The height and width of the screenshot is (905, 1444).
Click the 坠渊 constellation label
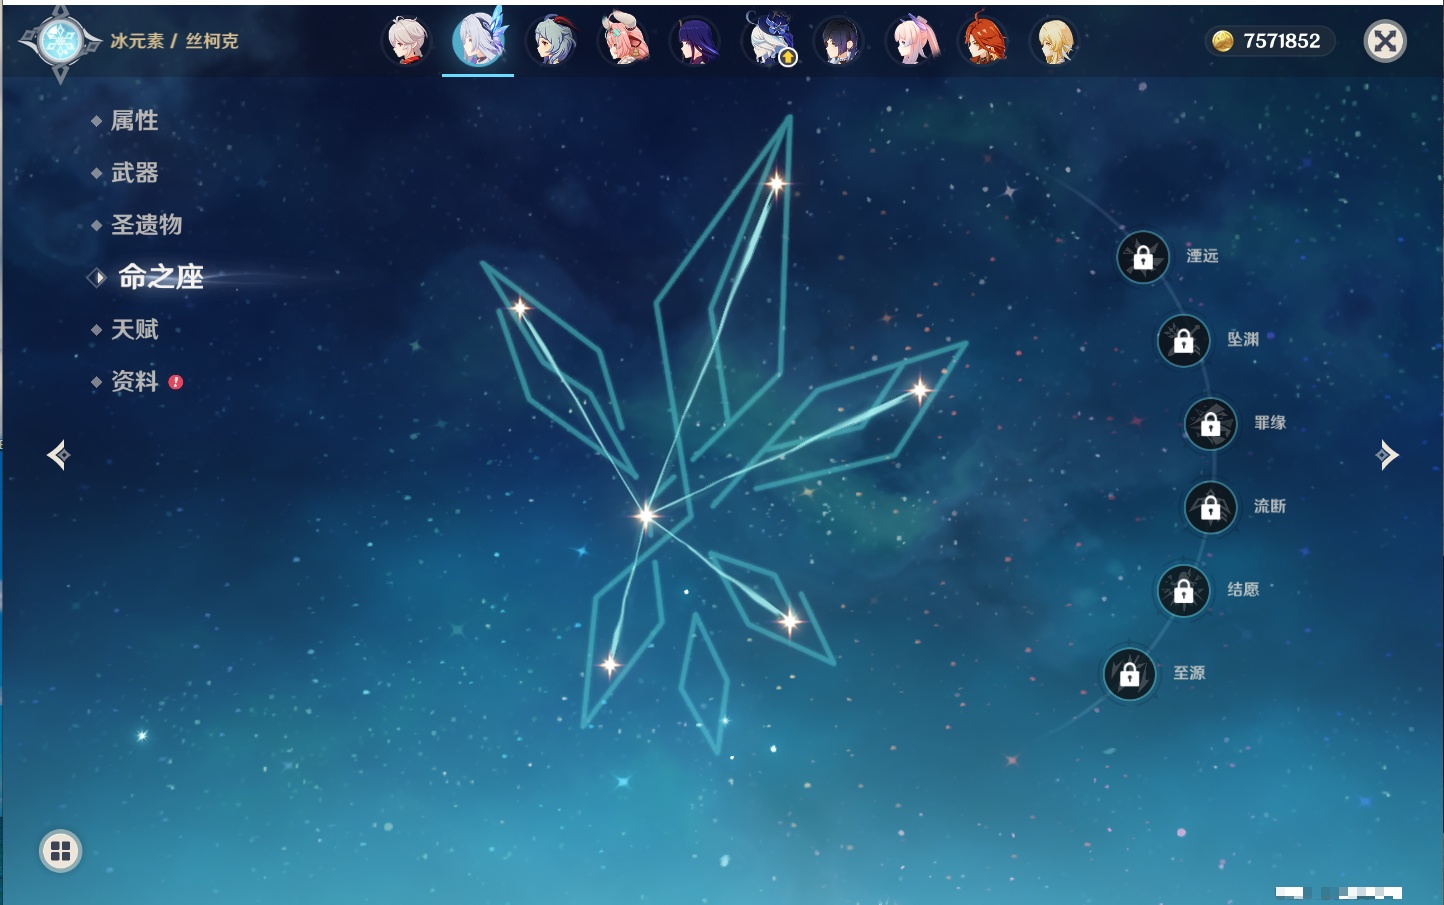point(1243,339)
